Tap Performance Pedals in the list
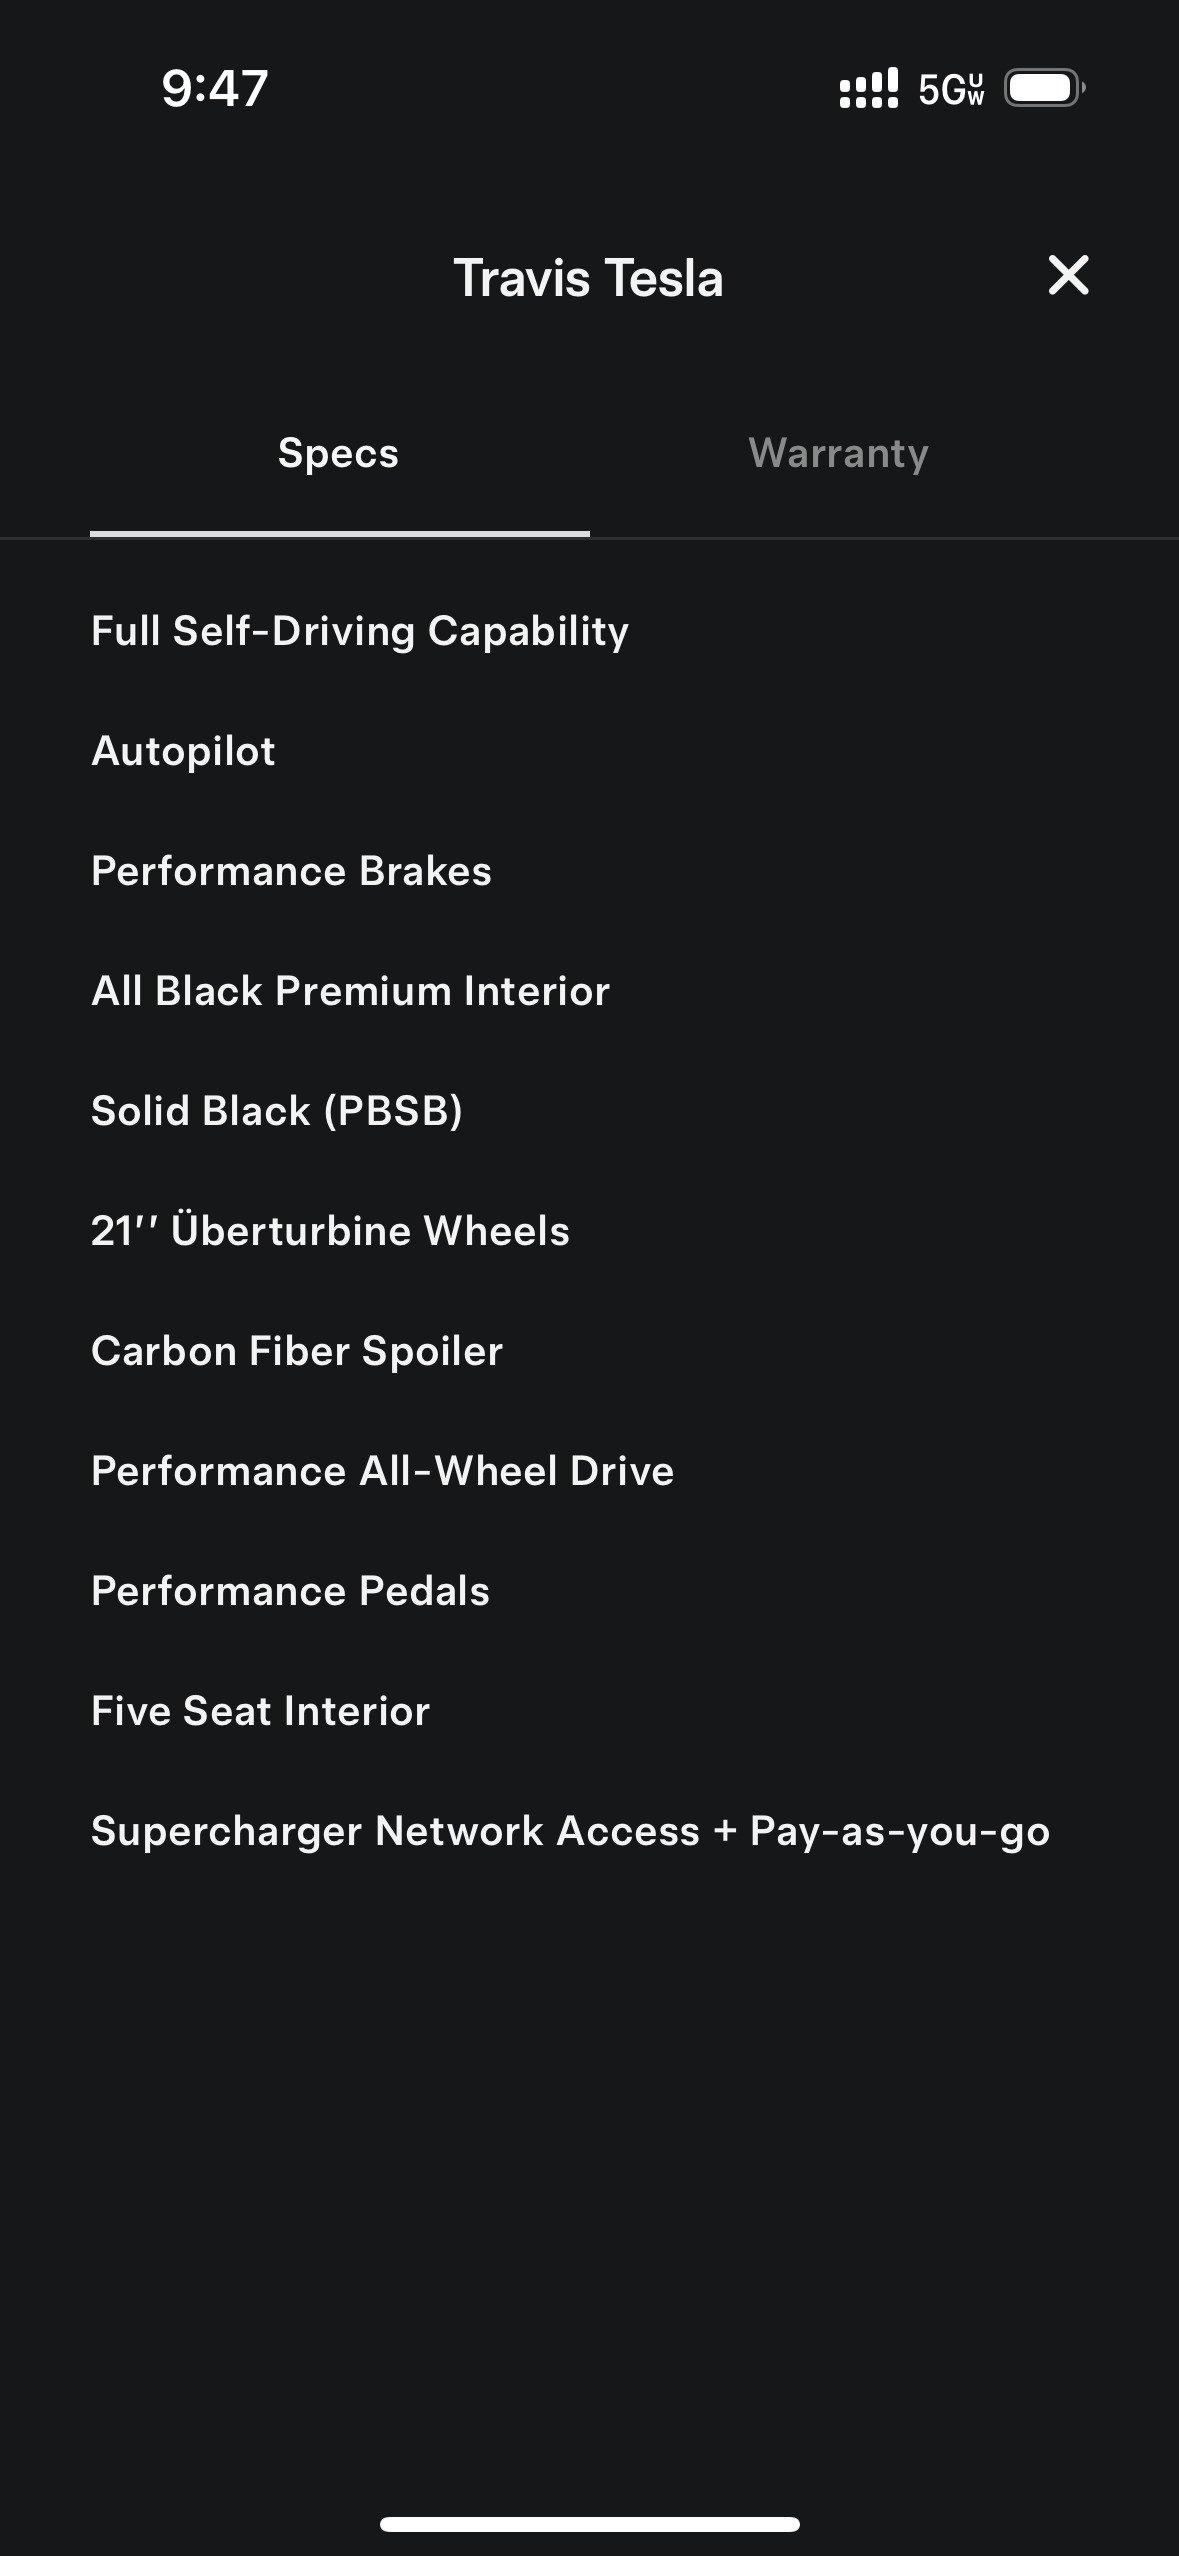This screenshot has width=1179, height=2556. tap(290, 1591)
